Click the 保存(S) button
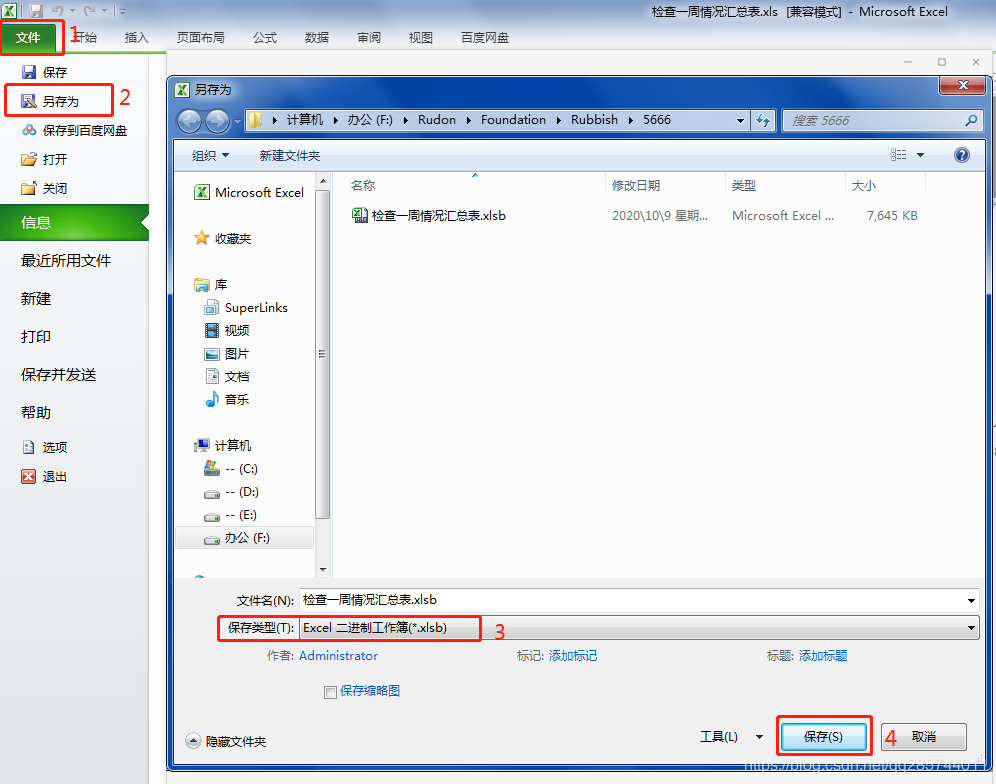996x784 pixels. point(823,737)
